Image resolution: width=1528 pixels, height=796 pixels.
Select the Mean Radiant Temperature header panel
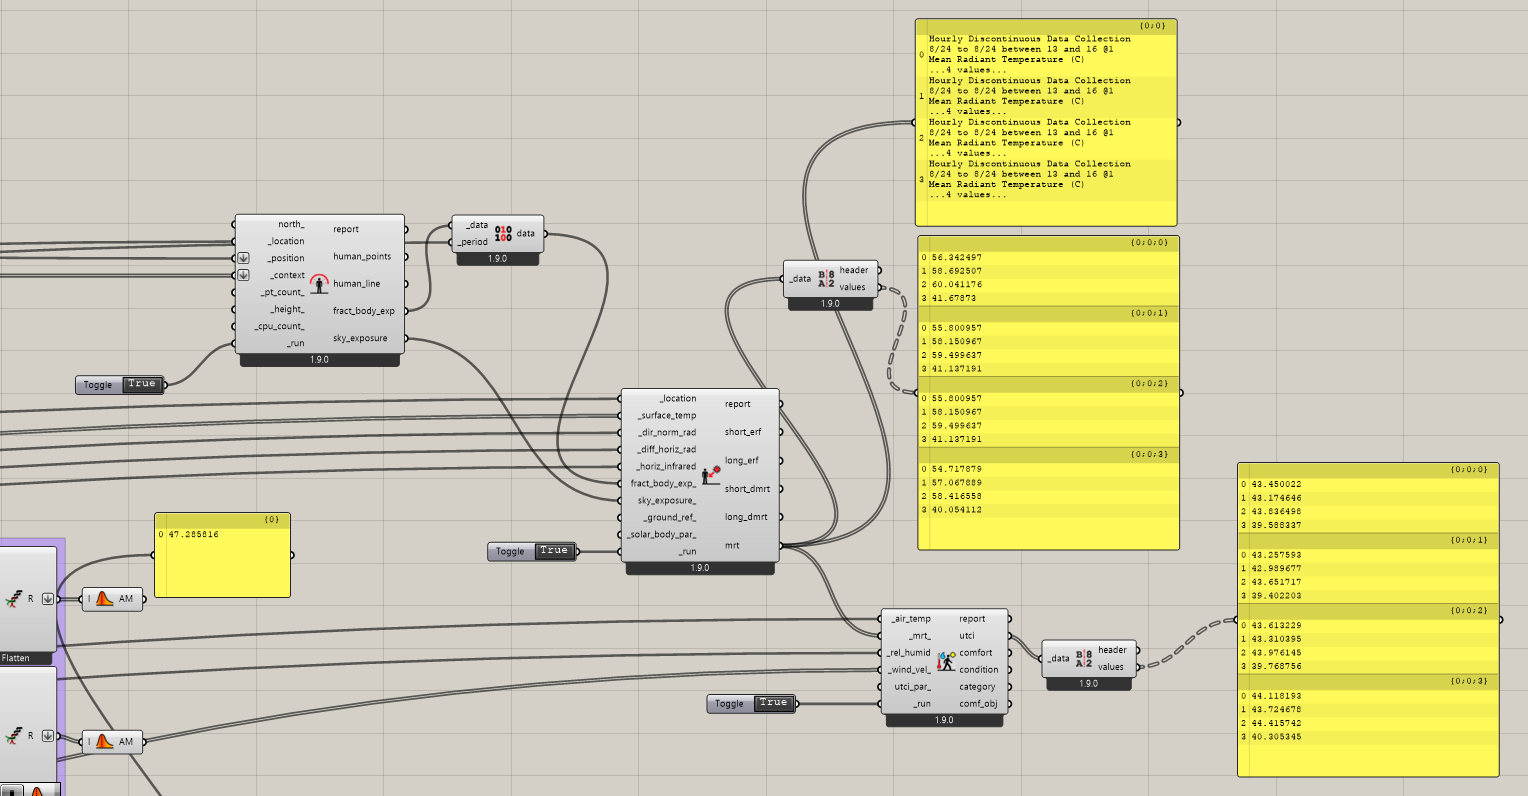click(1046, 122)
